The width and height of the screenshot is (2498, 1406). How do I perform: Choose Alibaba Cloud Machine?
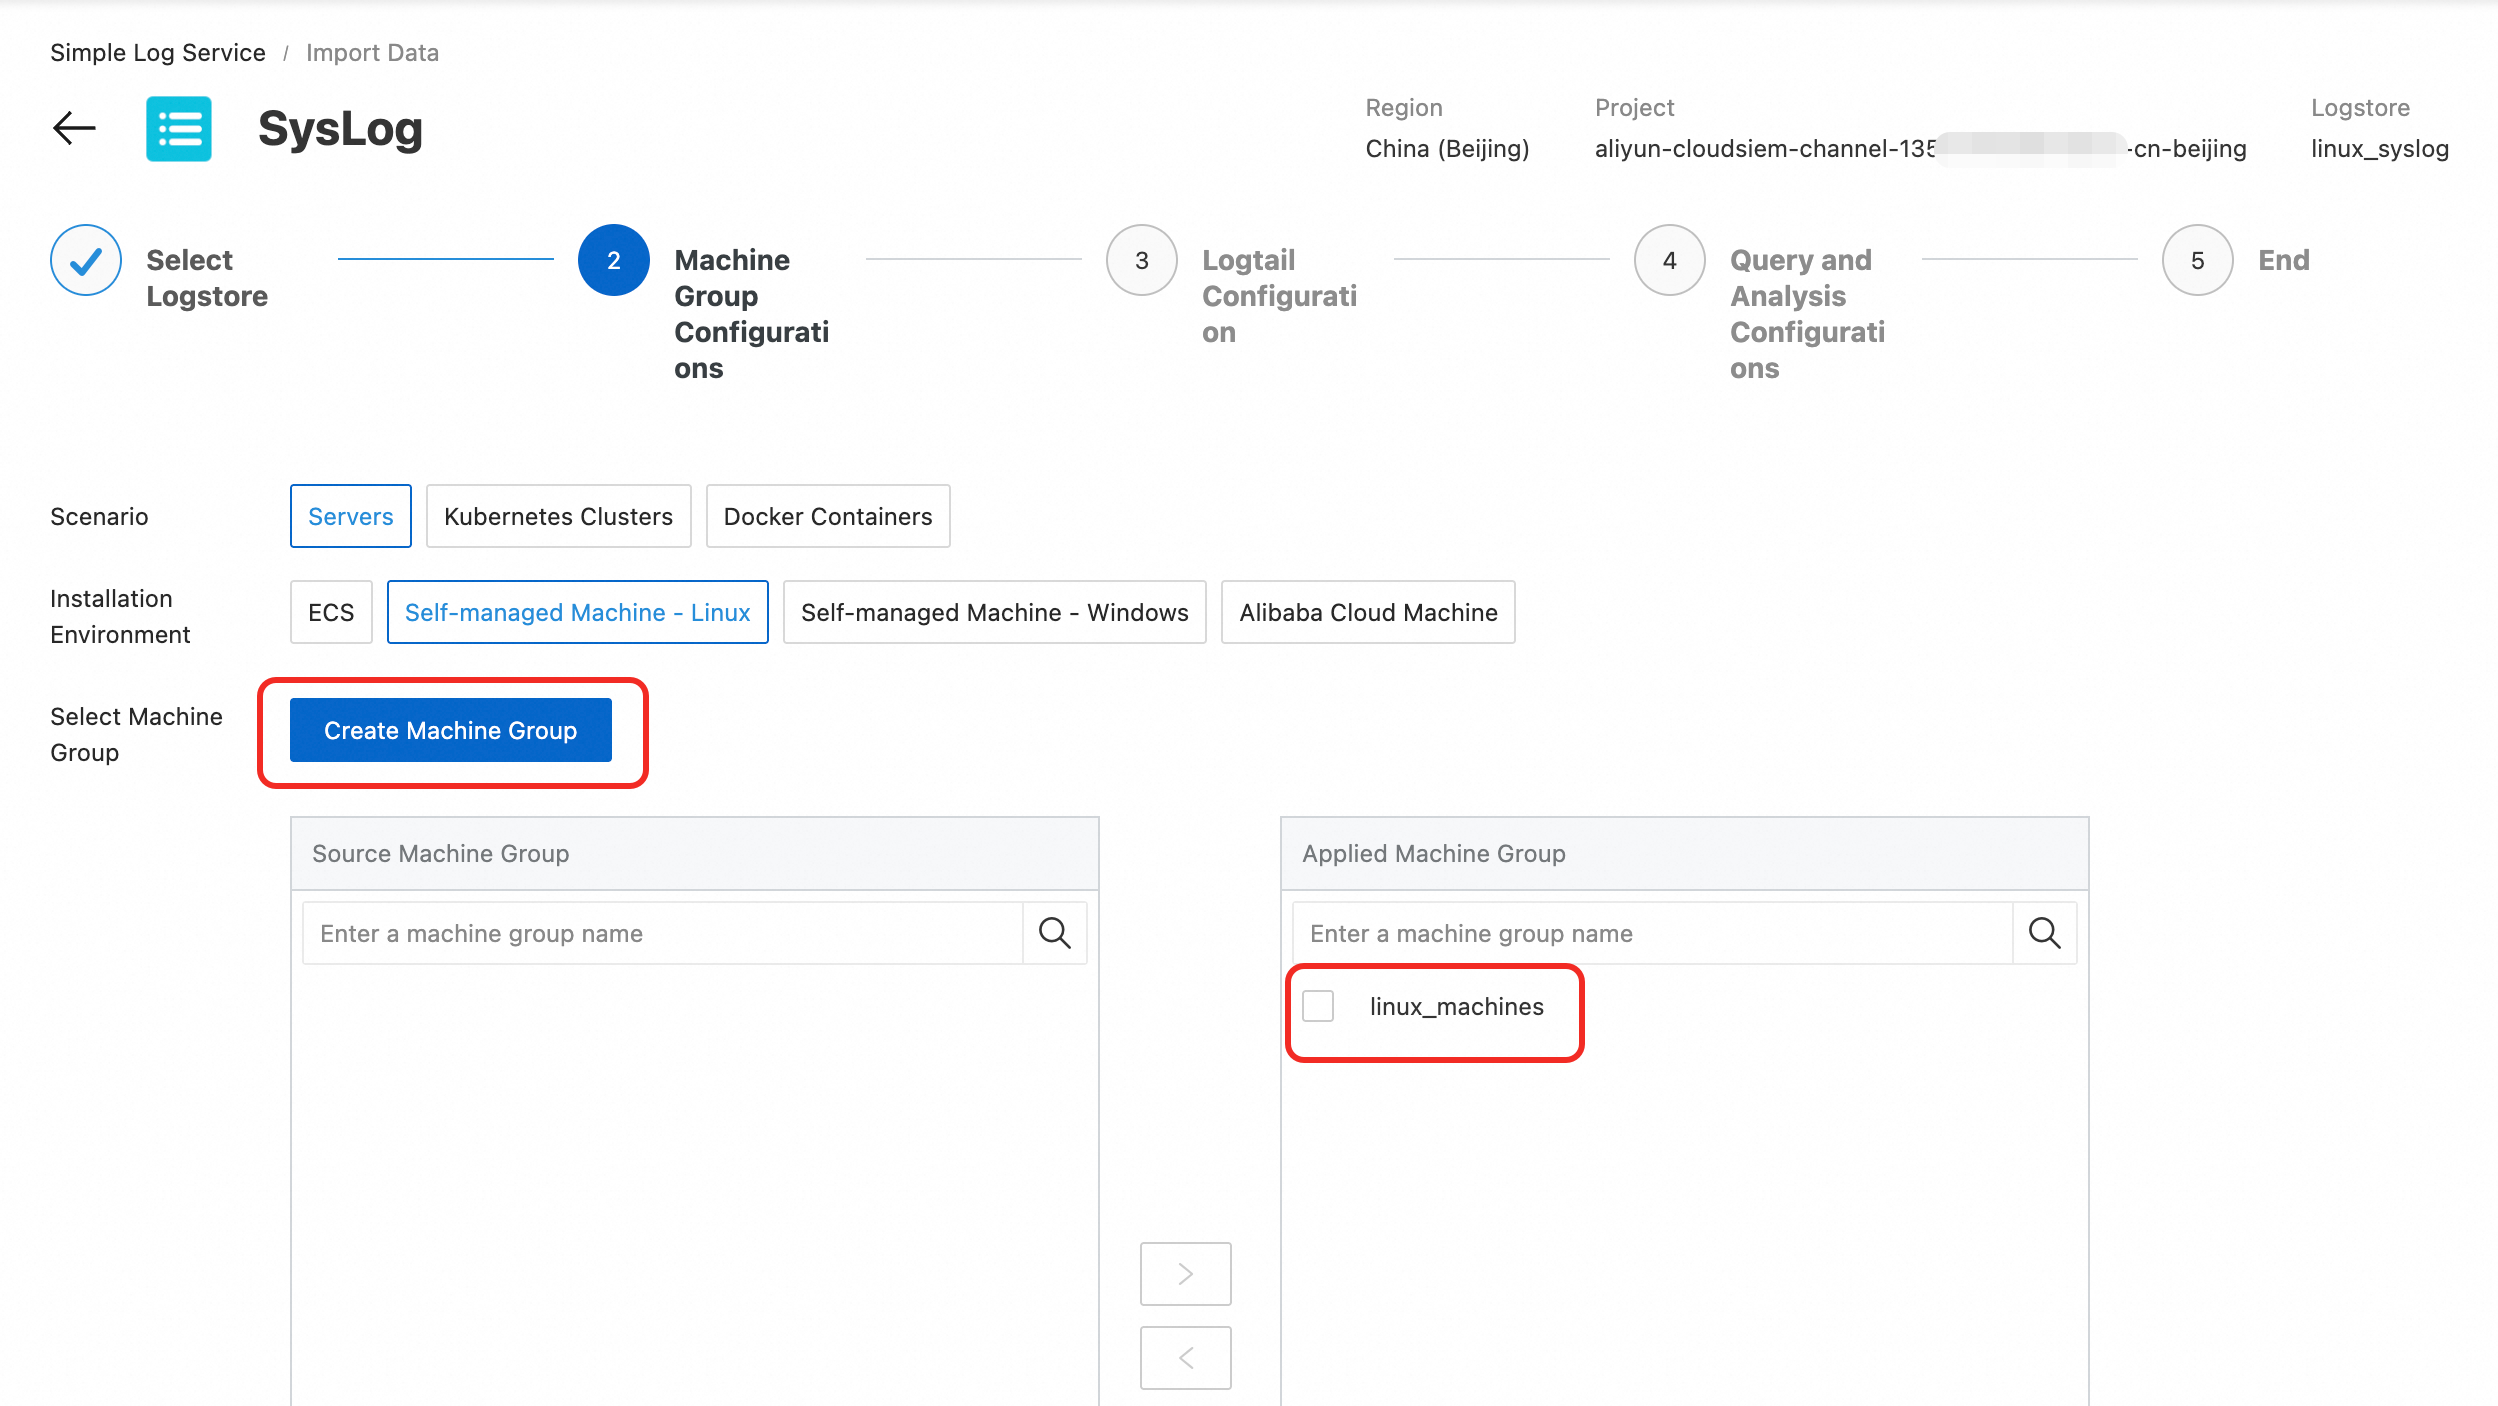tap(1368, 612)
